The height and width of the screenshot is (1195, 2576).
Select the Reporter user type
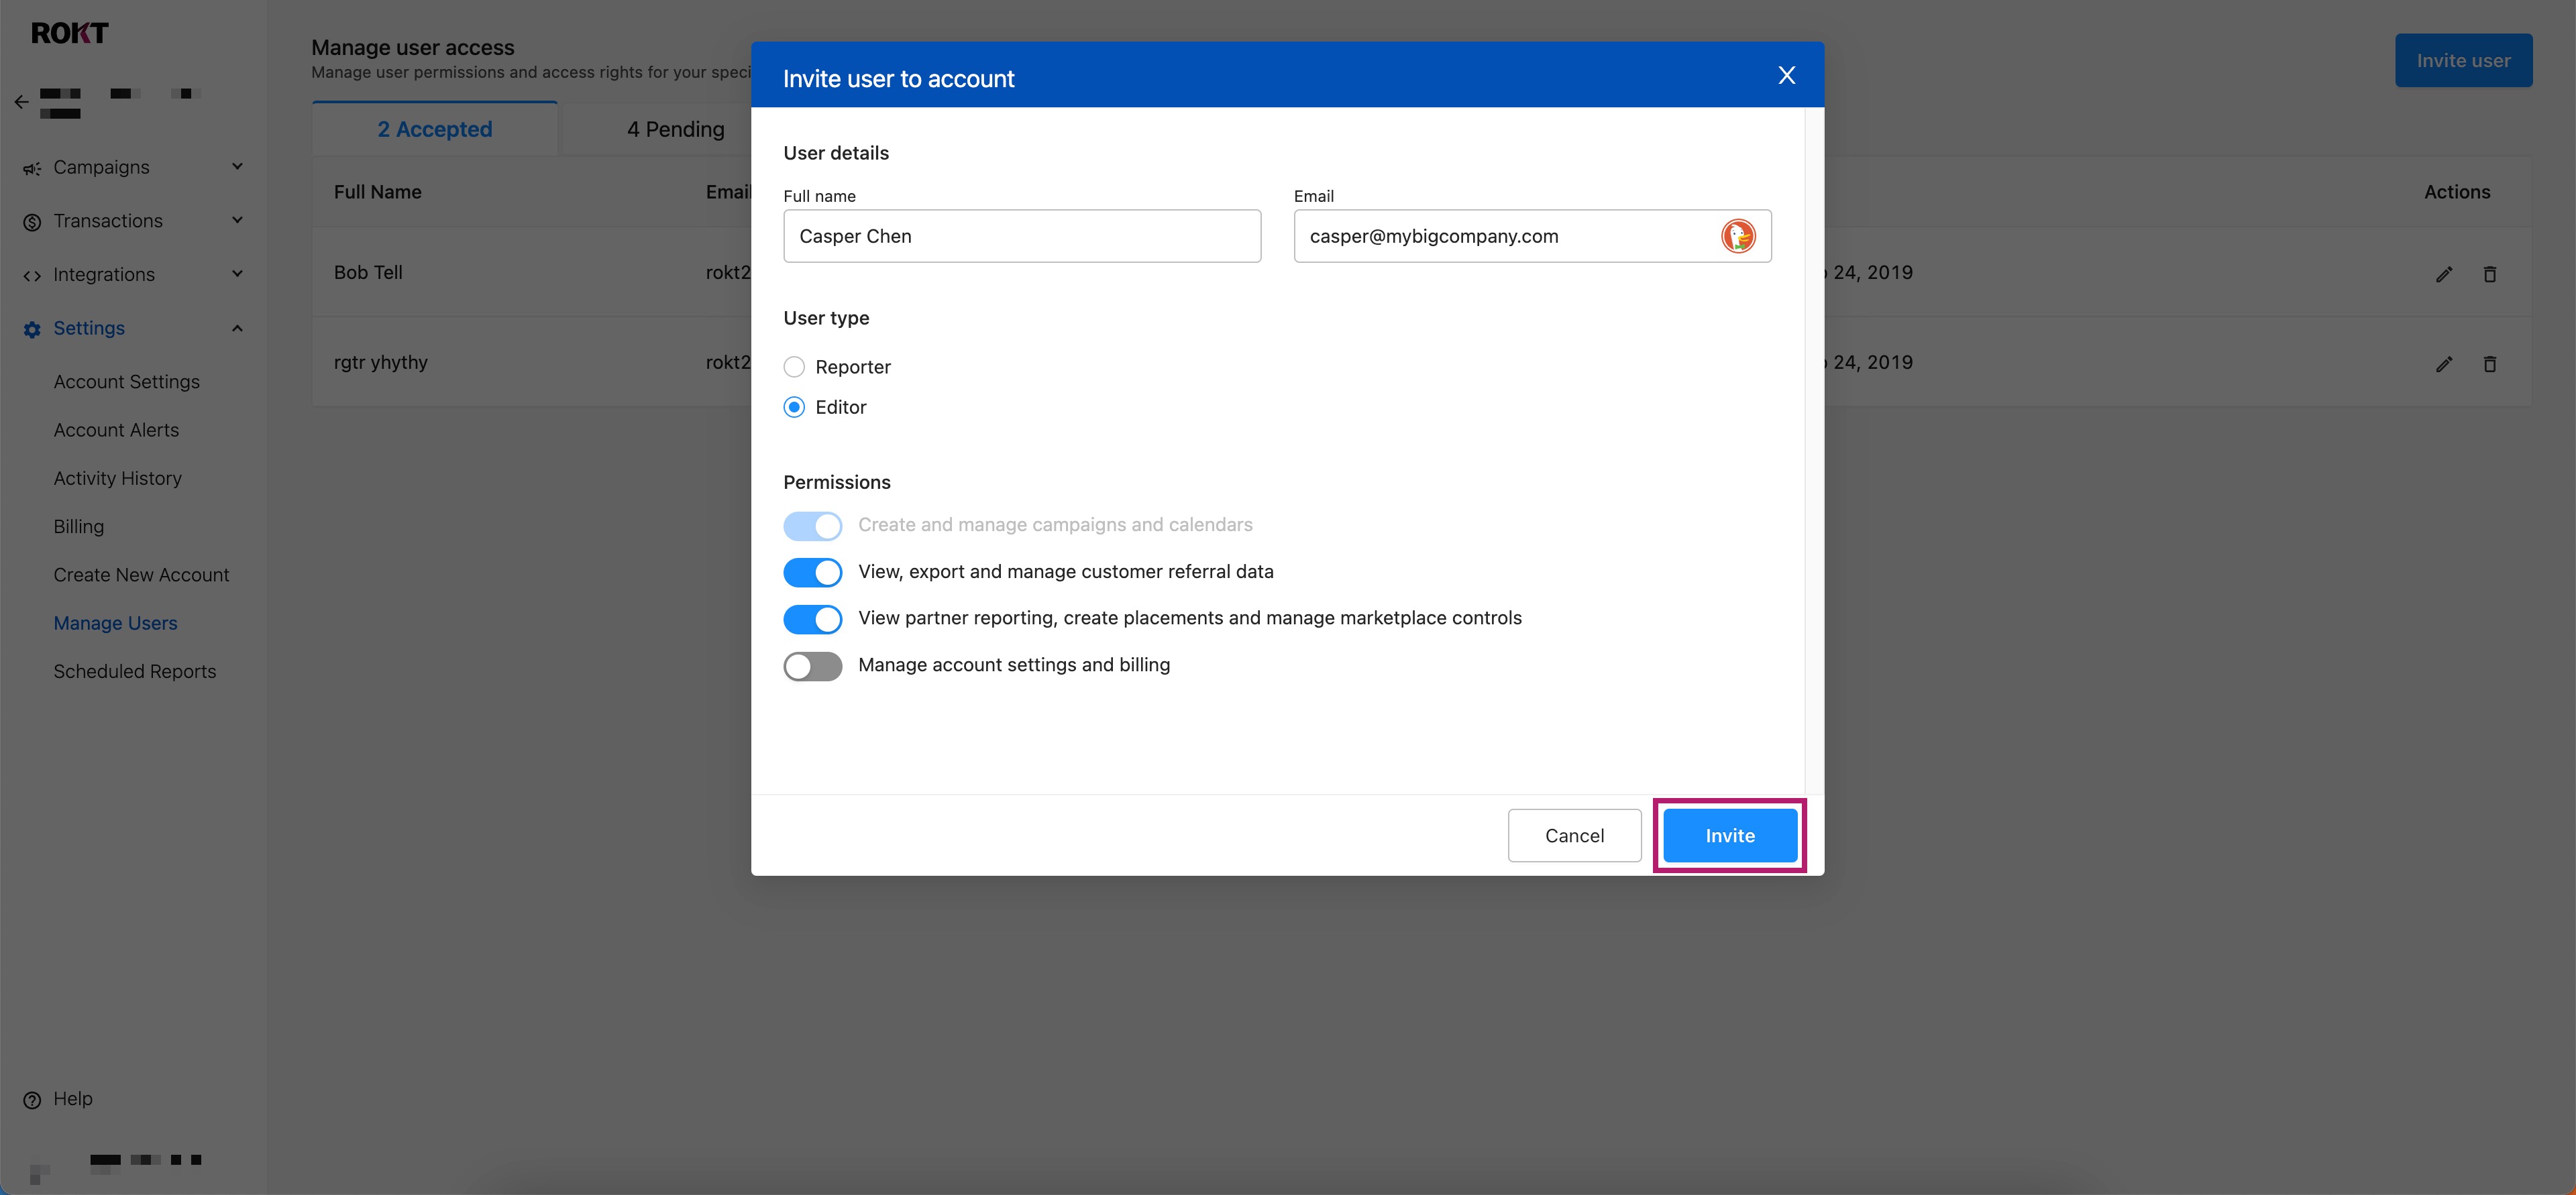794,367
